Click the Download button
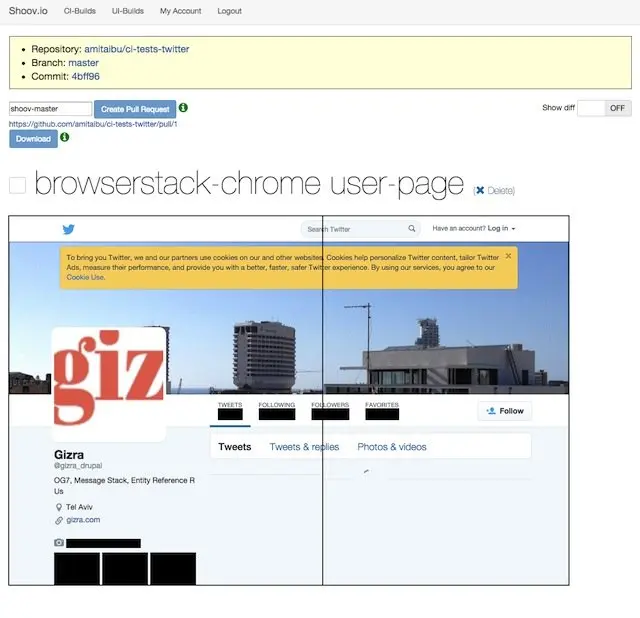This screenshot has height=618, width=640. (x=33, y=139)
